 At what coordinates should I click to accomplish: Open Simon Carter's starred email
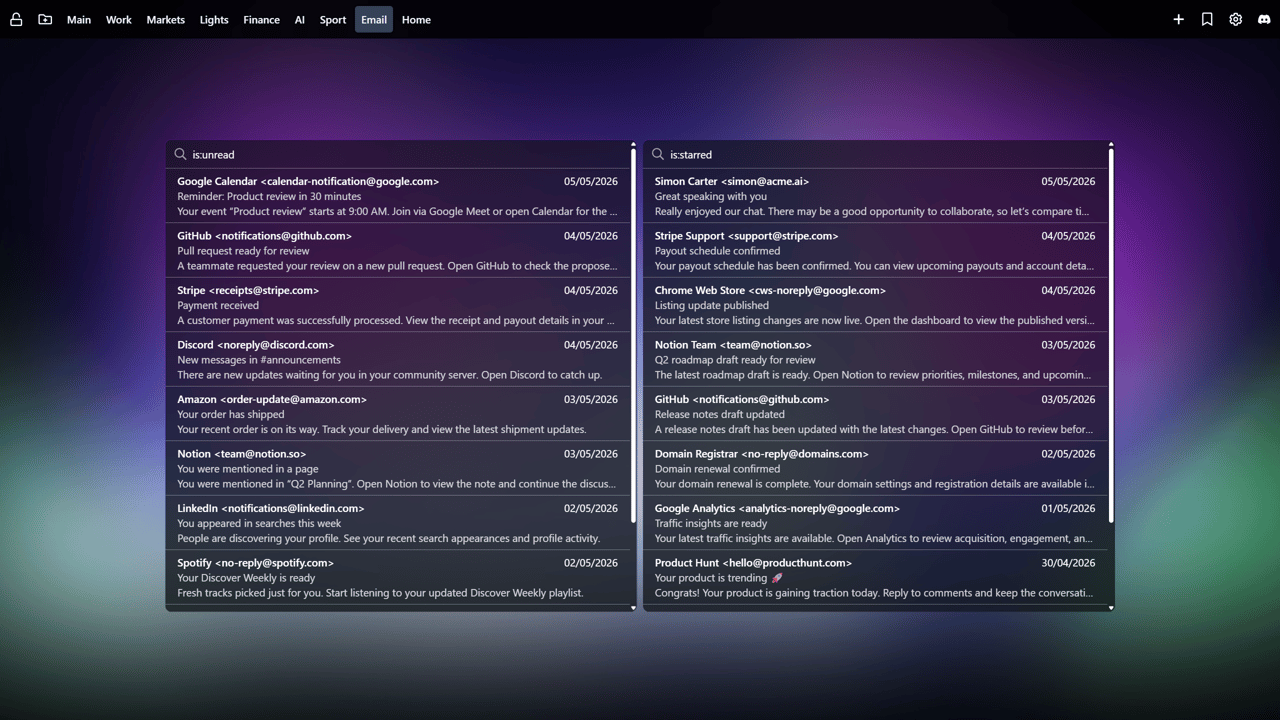tap(876, 196)
